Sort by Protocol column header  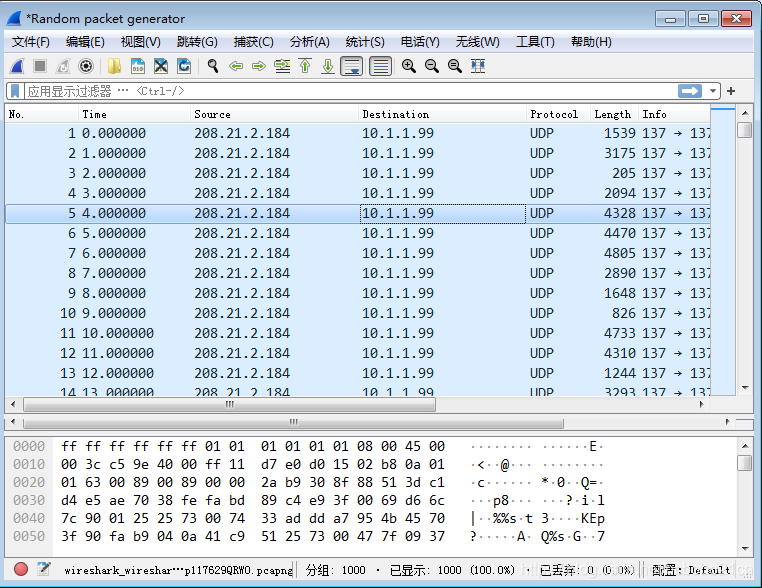pos(558,114)
